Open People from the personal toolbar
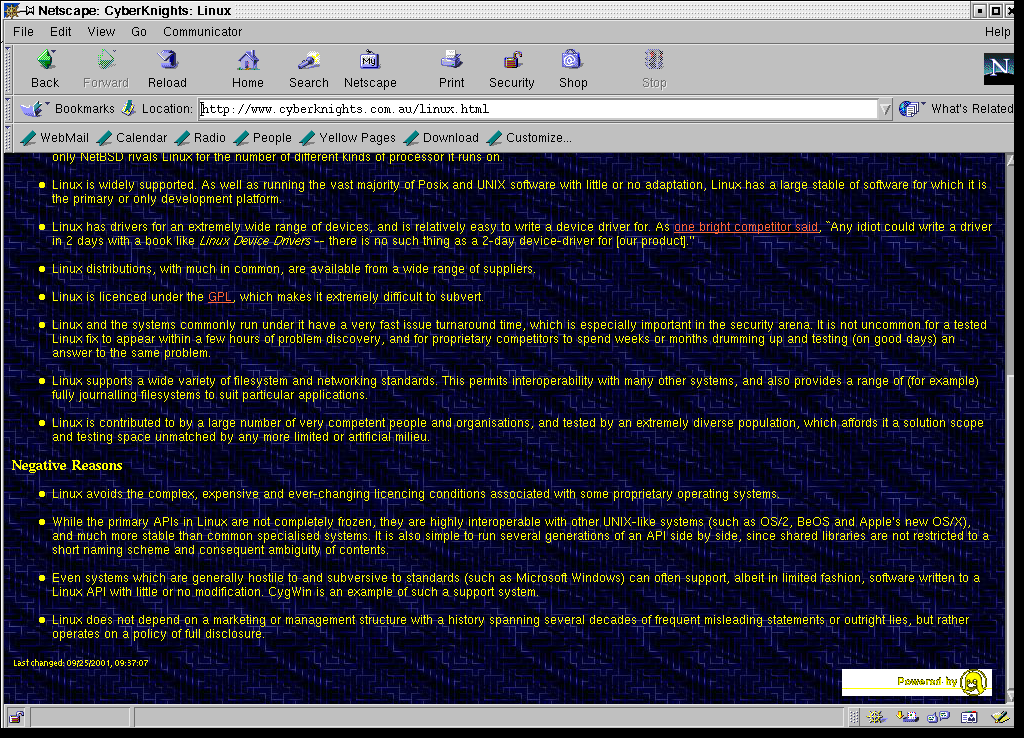This screenshot has width=1024, height=738. (263, 138)
